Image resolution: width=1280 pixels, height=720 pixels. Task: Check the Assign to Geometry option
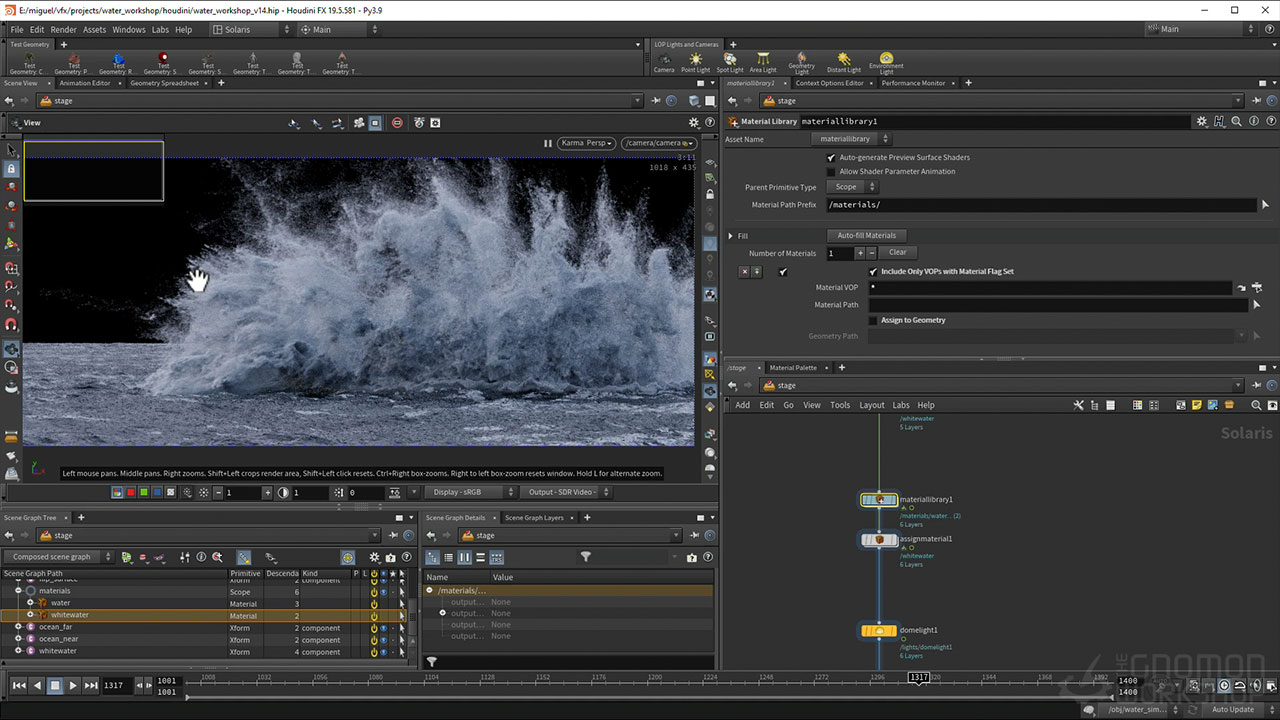tap(873, 321)
